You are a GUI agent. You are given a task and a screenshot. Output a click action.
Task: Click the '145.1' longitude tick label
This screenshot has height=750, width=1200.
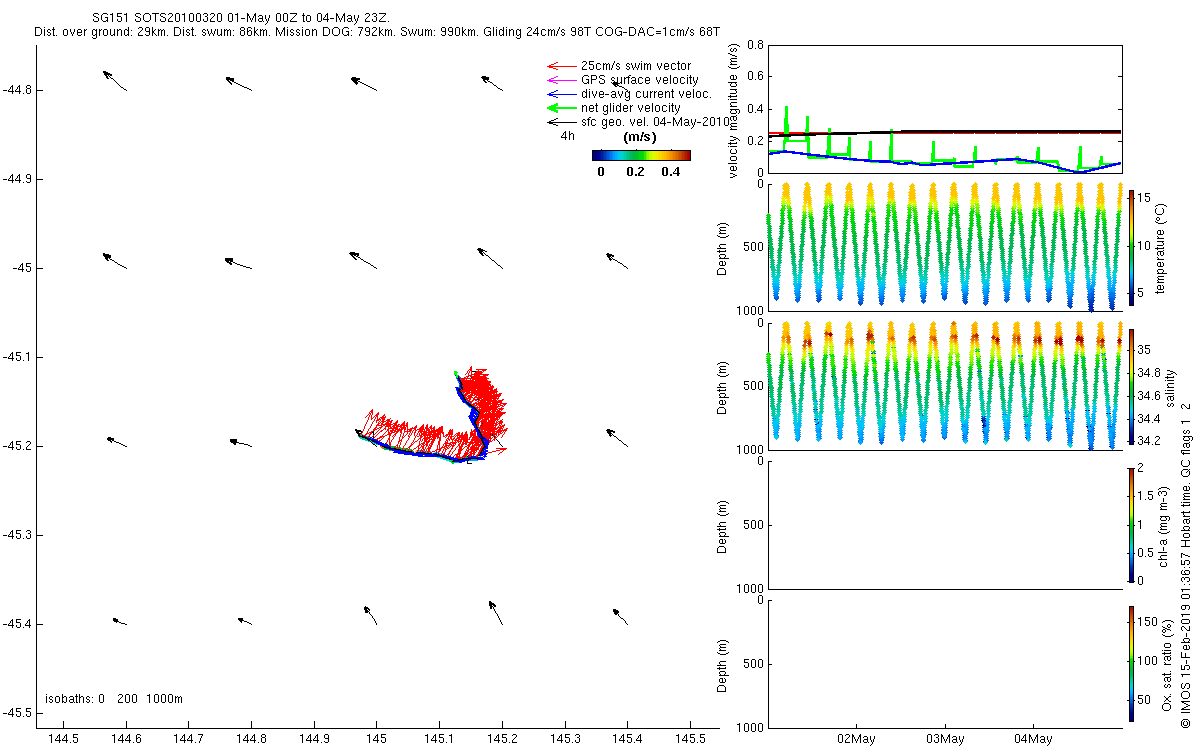point(439,738)
